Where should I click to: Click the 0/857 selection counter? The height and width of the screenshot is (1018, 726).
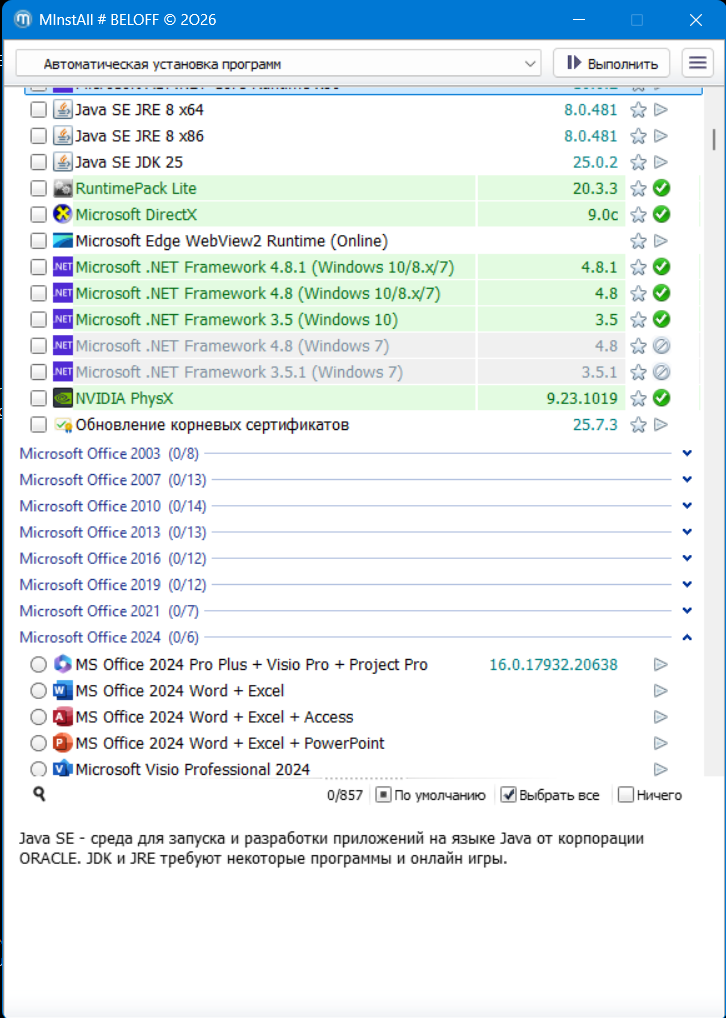[x=345, y=795]
